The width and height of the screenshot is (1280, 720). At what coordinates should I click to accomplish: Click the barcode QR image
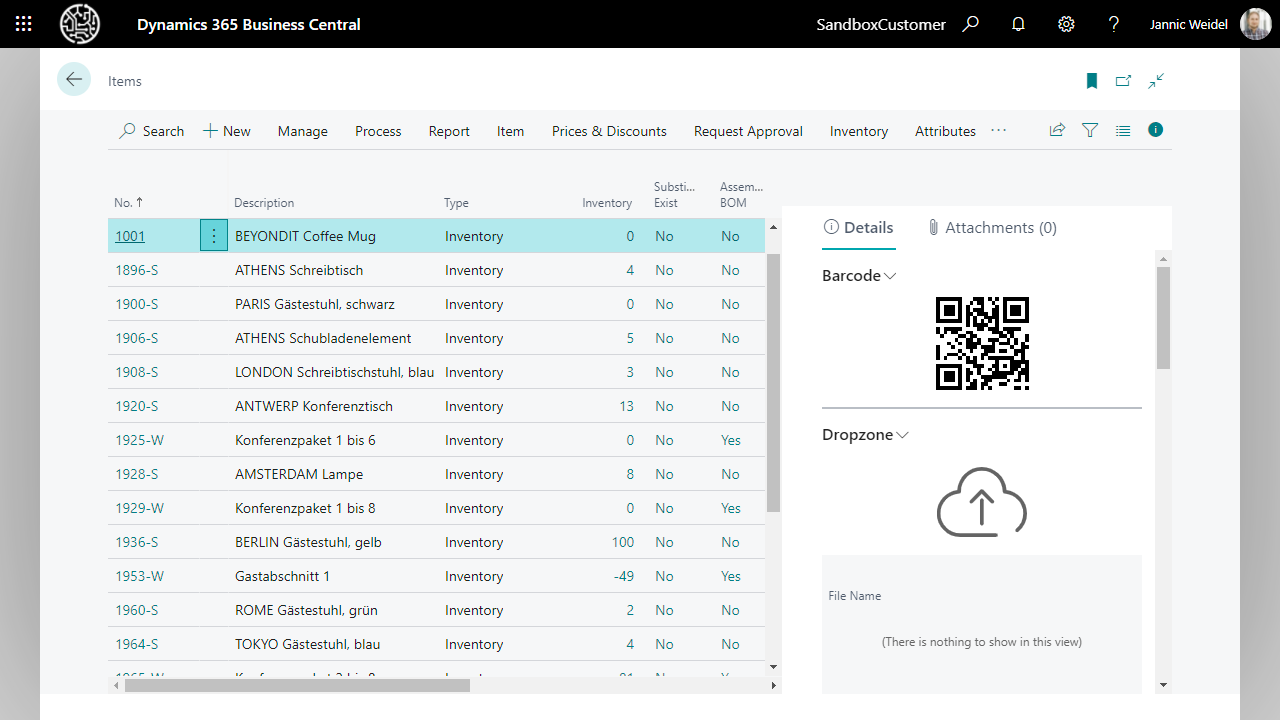pyautogui.click(x=982, y=343)
